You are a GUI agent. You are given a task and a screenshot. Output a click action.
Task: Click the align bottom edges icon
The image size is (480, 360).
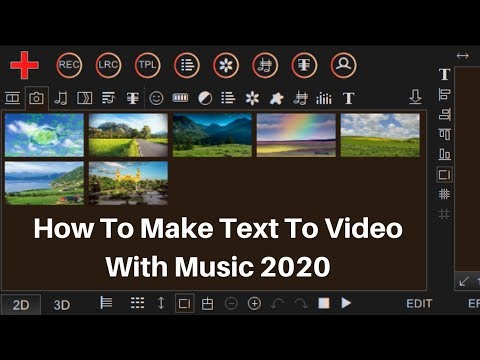pos(445,154)
